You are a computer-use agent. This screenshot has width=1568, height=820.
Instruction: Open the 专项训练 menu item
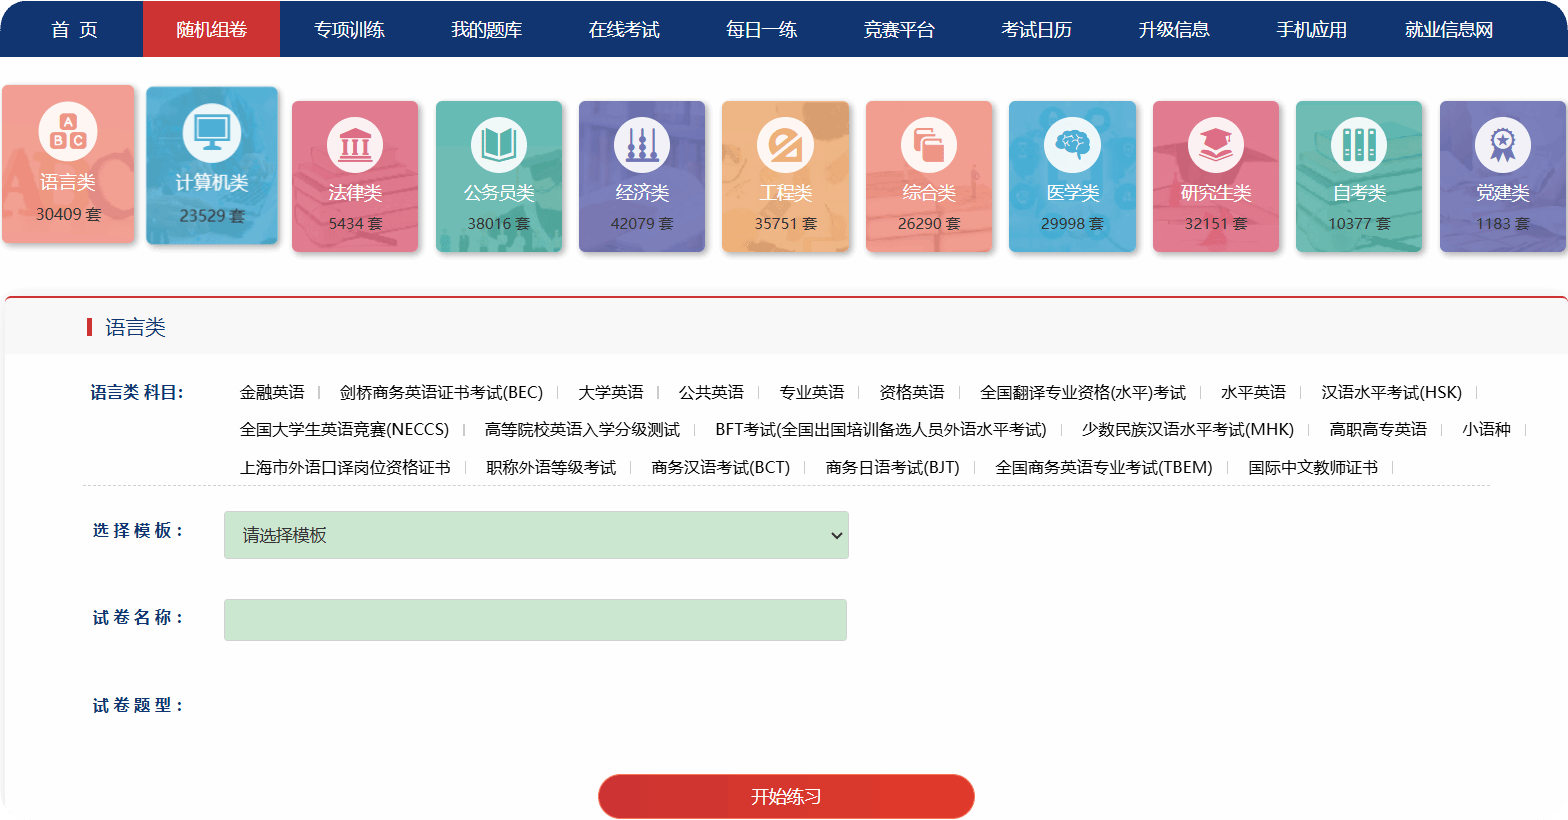tap(349, 29)
